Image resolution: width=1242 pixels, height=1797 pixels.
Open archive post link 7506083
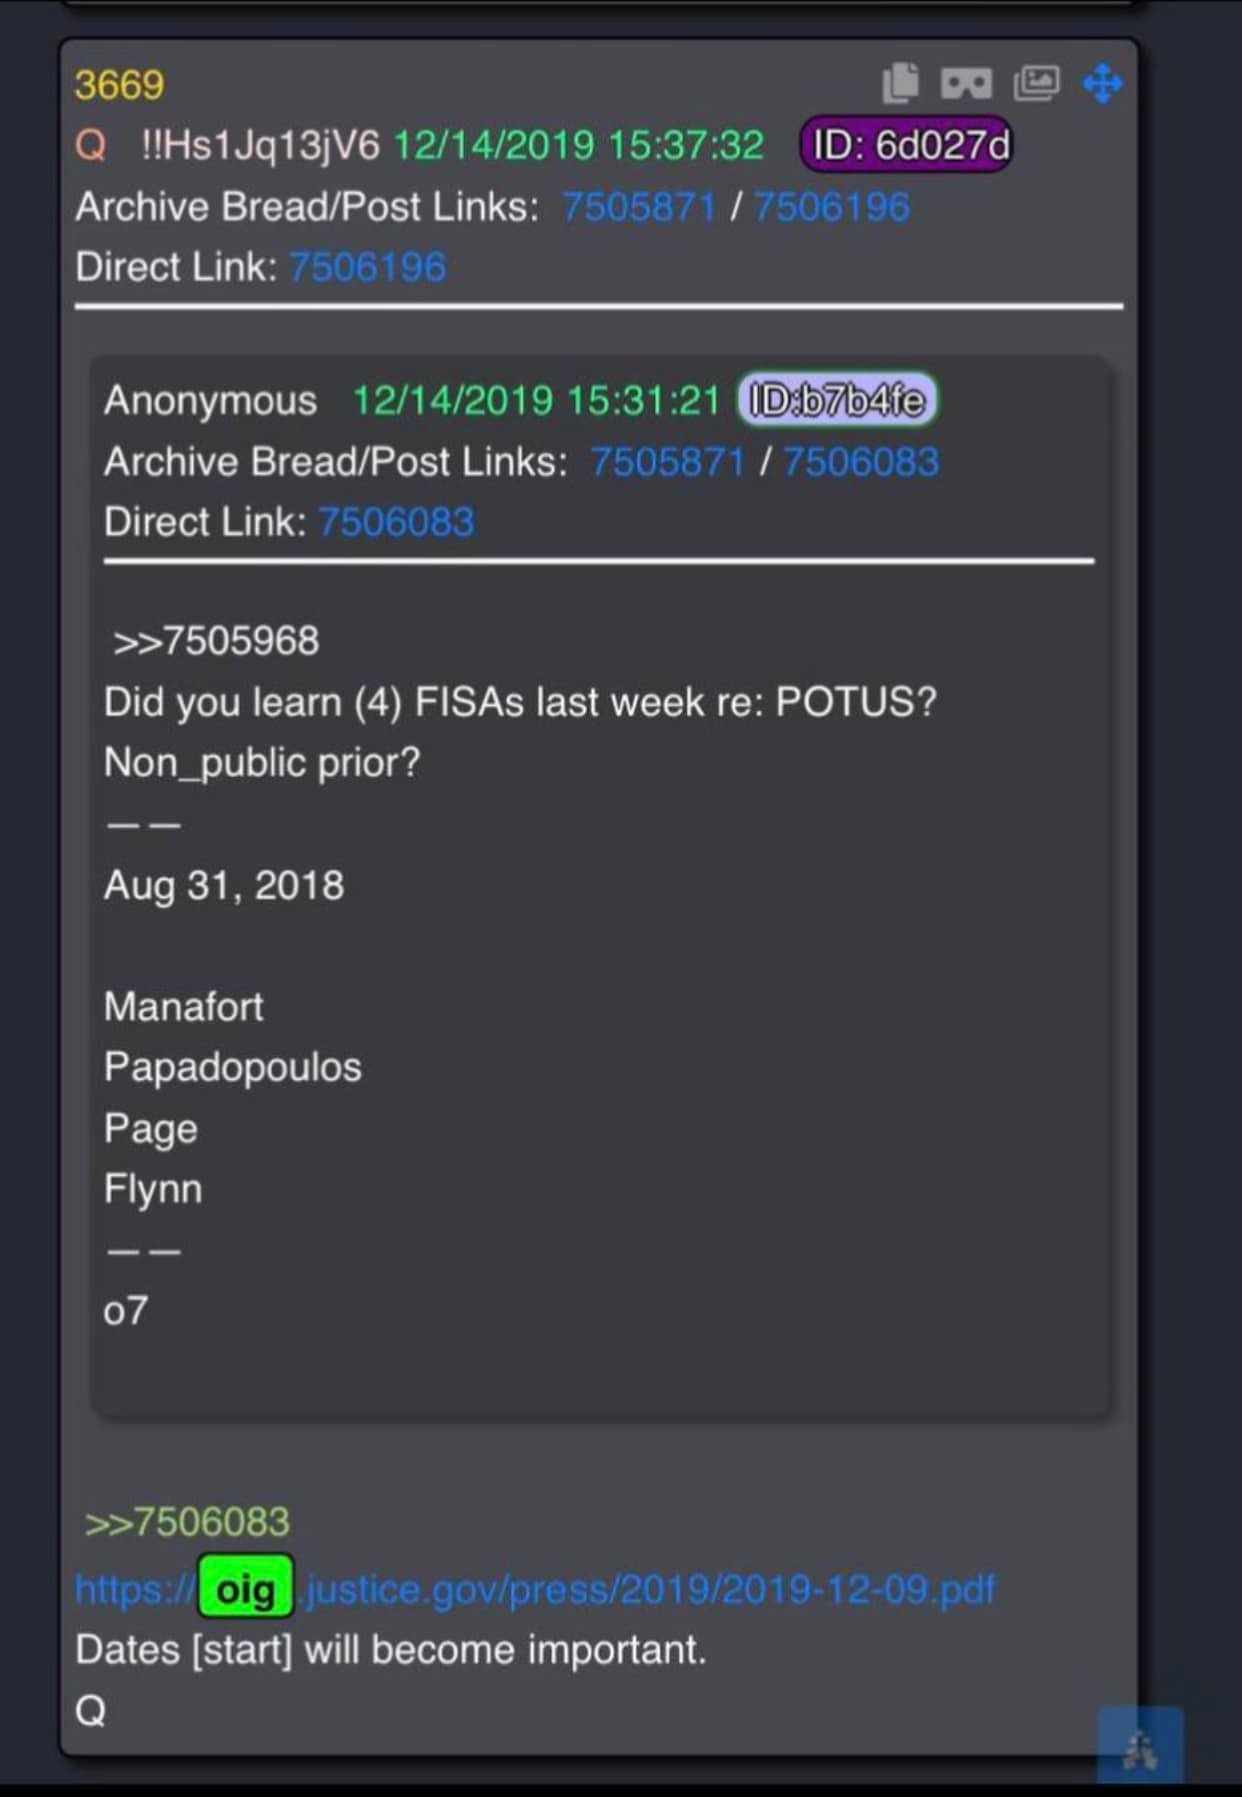click(x=860, y=462)
